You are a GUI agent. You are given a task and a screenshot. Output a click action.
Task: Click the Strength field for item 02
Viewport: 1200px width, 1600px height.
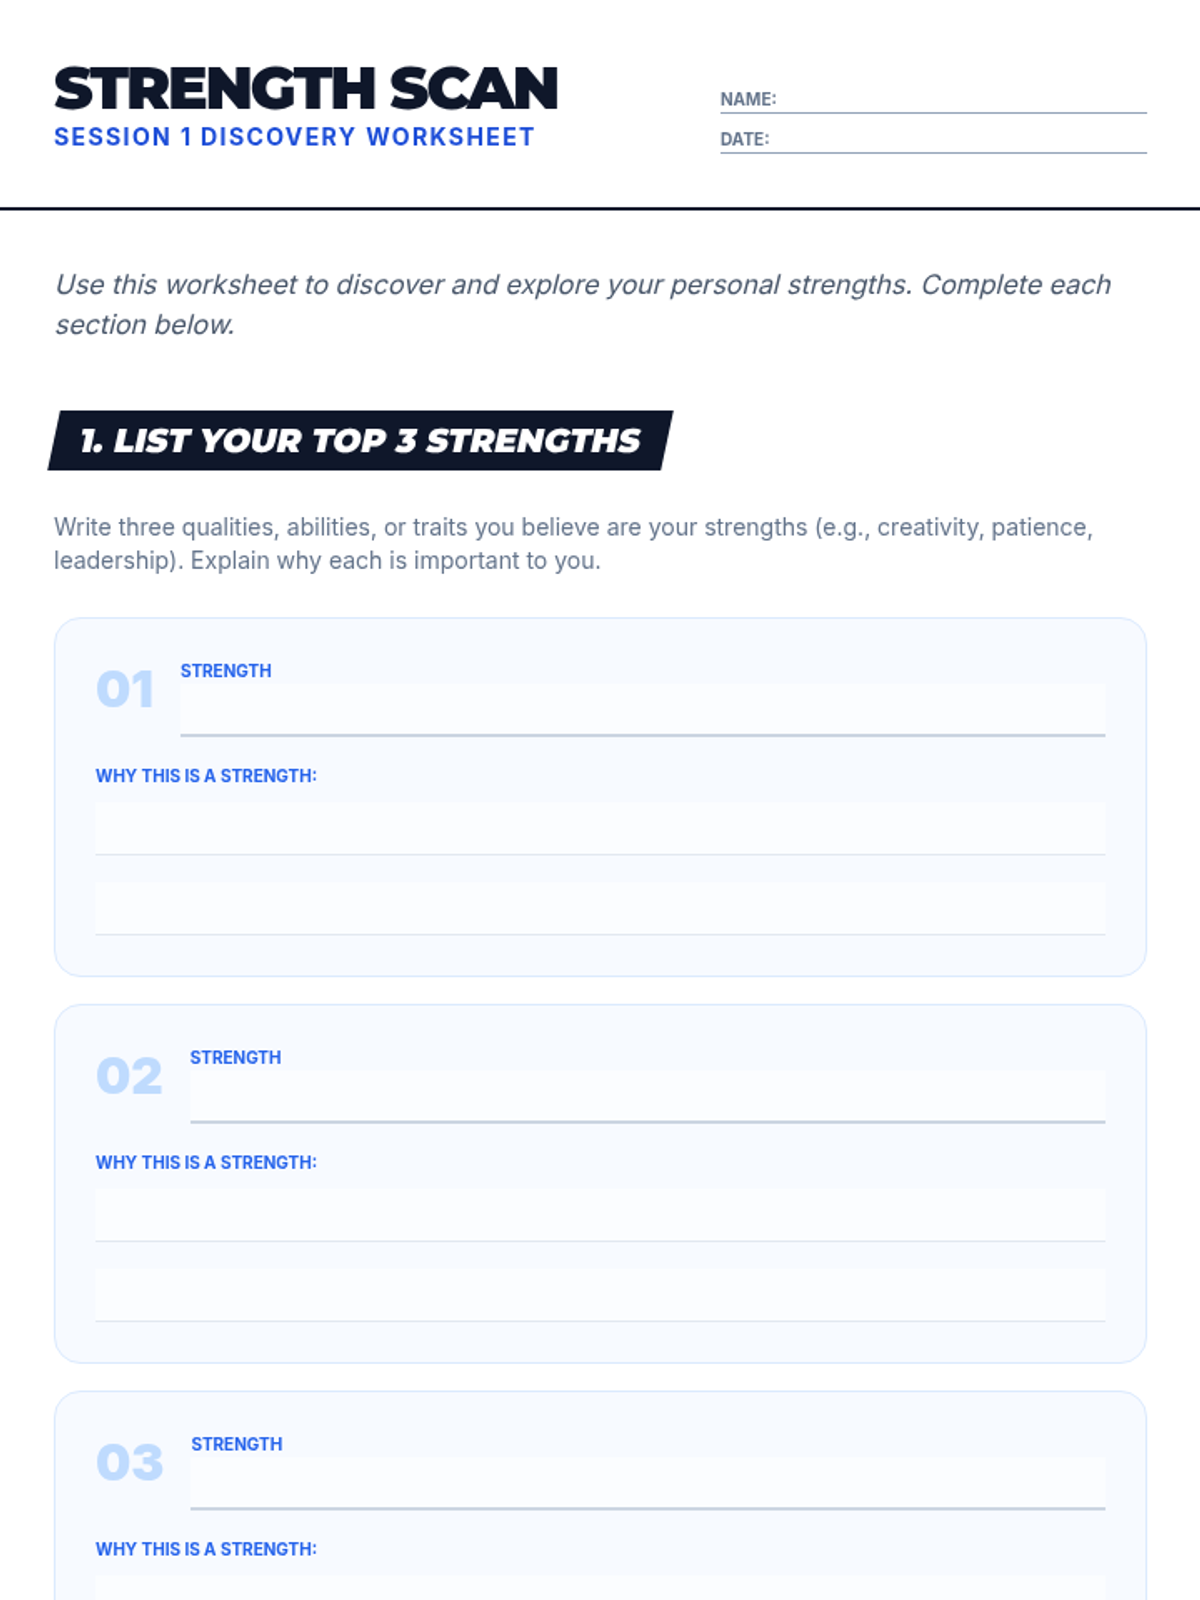tap(647, 1097)
